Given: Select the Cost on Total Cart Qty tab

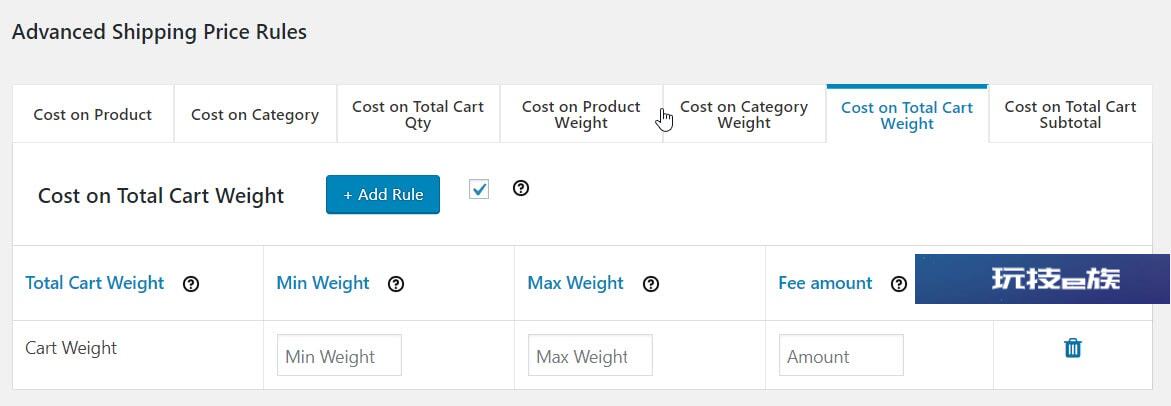Looking at the screenshot, I should pos(418,114).
